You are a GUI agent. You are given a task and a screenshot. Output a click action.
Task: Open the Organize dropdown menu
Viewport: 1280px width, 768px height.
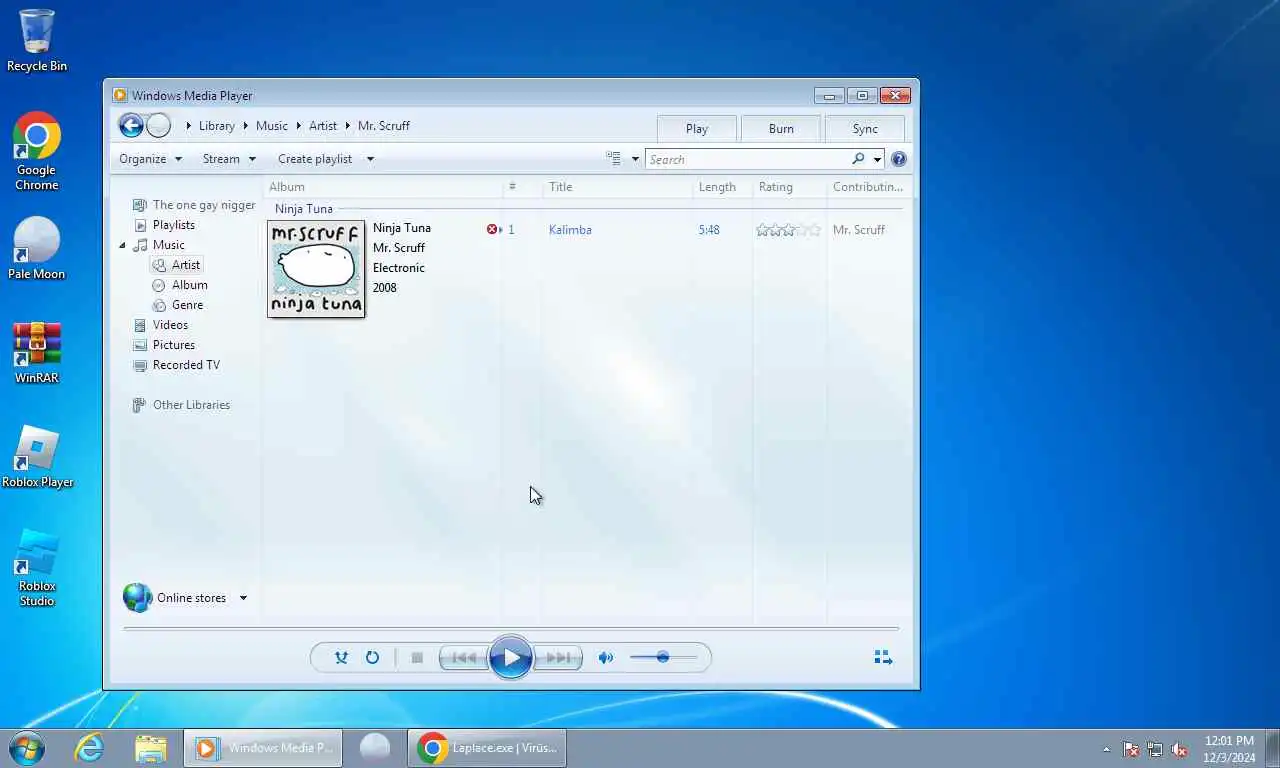(x=151, y=159)
